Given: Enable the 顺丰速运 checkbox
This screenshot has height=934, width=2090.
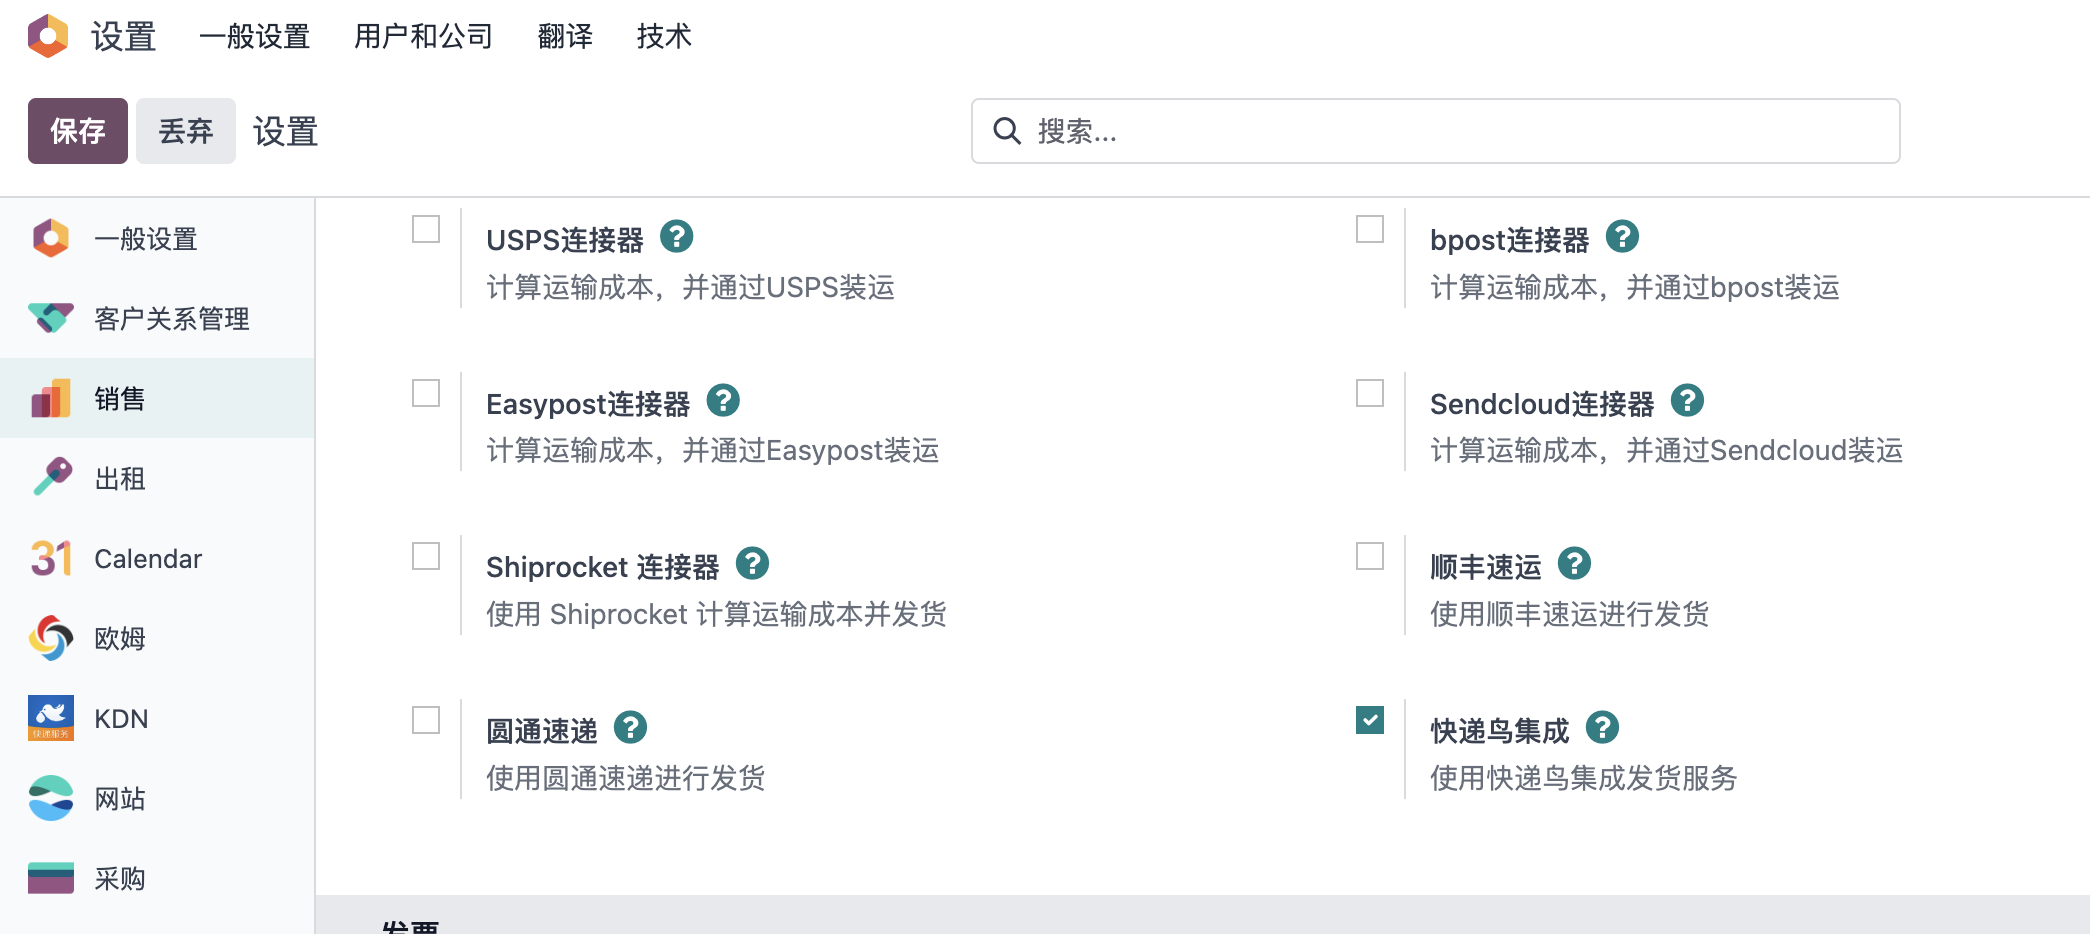Looking at the screenshot, I should pos(1370,556).
